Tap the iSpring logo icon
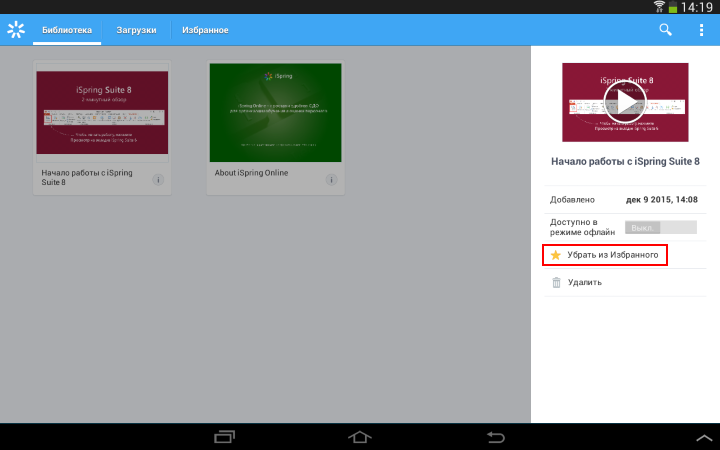This screenshot has height=450, width=720. (x=16, y=30)
